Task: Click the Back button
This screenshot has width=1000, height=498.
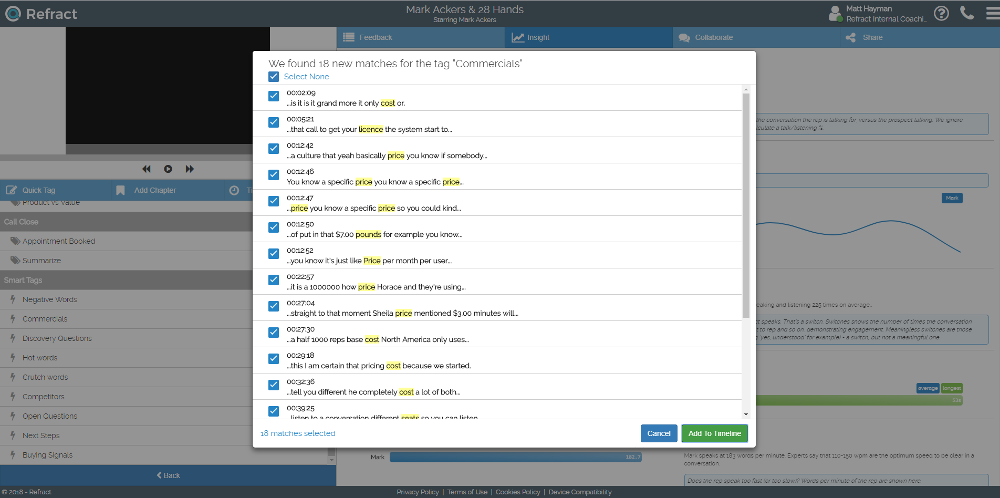Action: coord(168,475)
